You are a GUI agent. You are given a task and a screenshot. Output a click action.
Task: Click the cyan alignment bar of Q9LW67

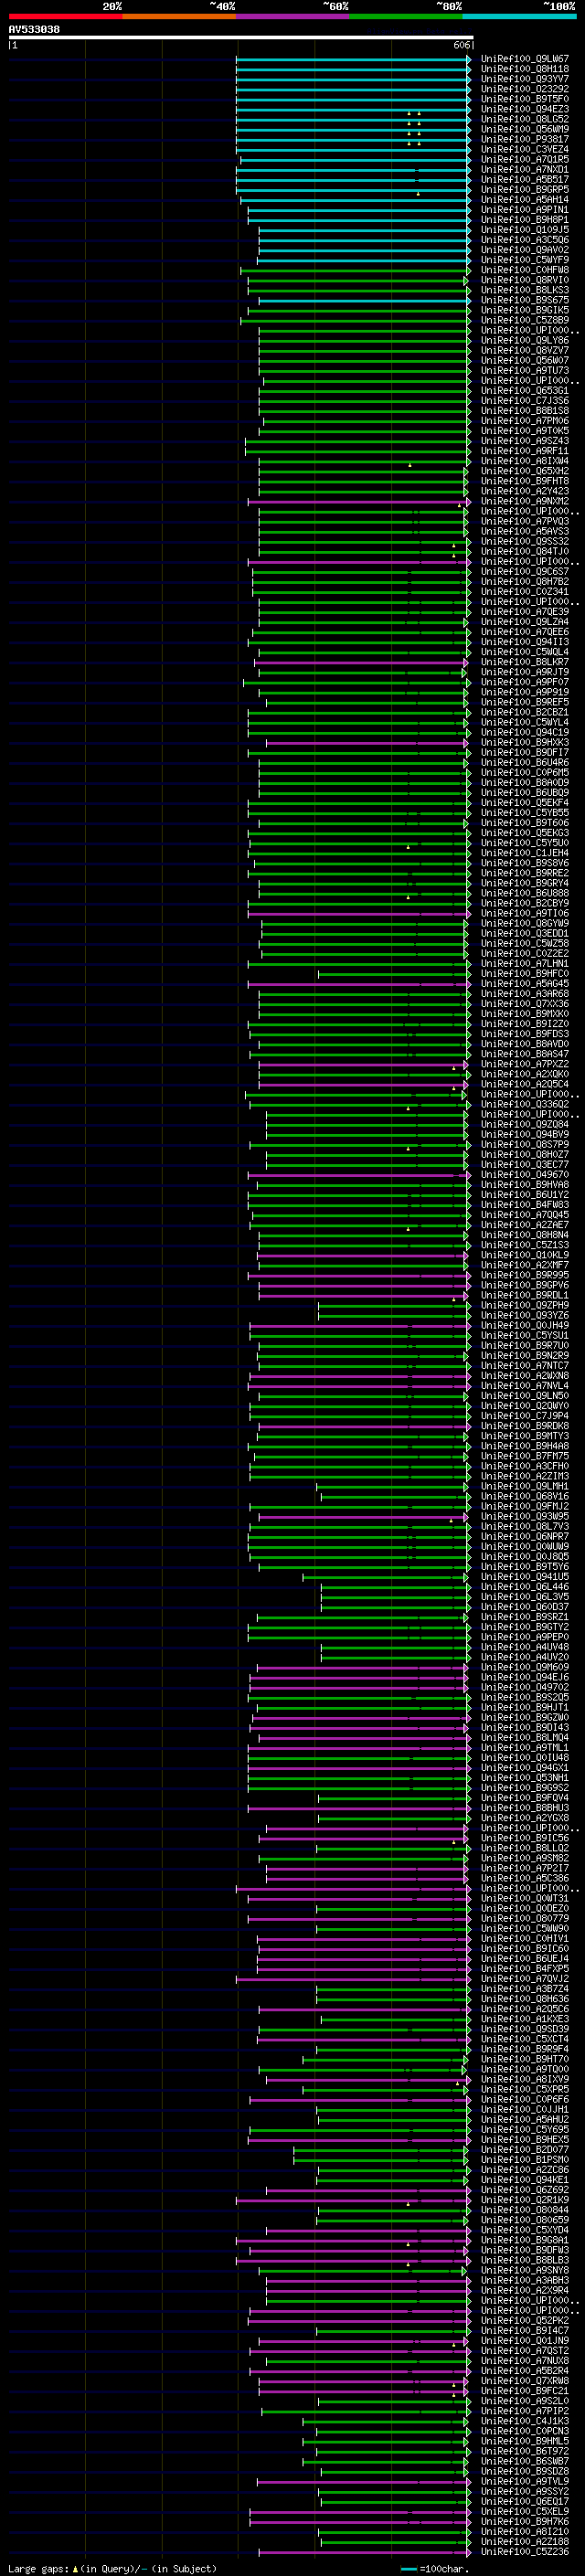[353, 59]
